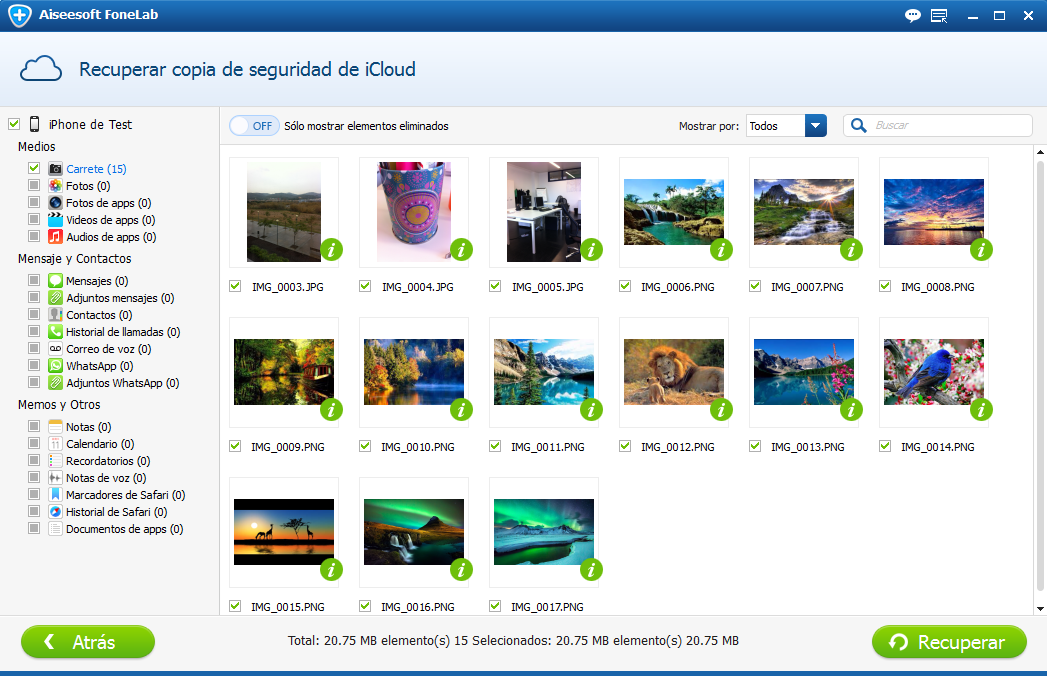The height and width of the screenshot is (676, 1047).
Task: Open the IMG_0009.PNG autumn thumbnail
Action: (284, 371)
